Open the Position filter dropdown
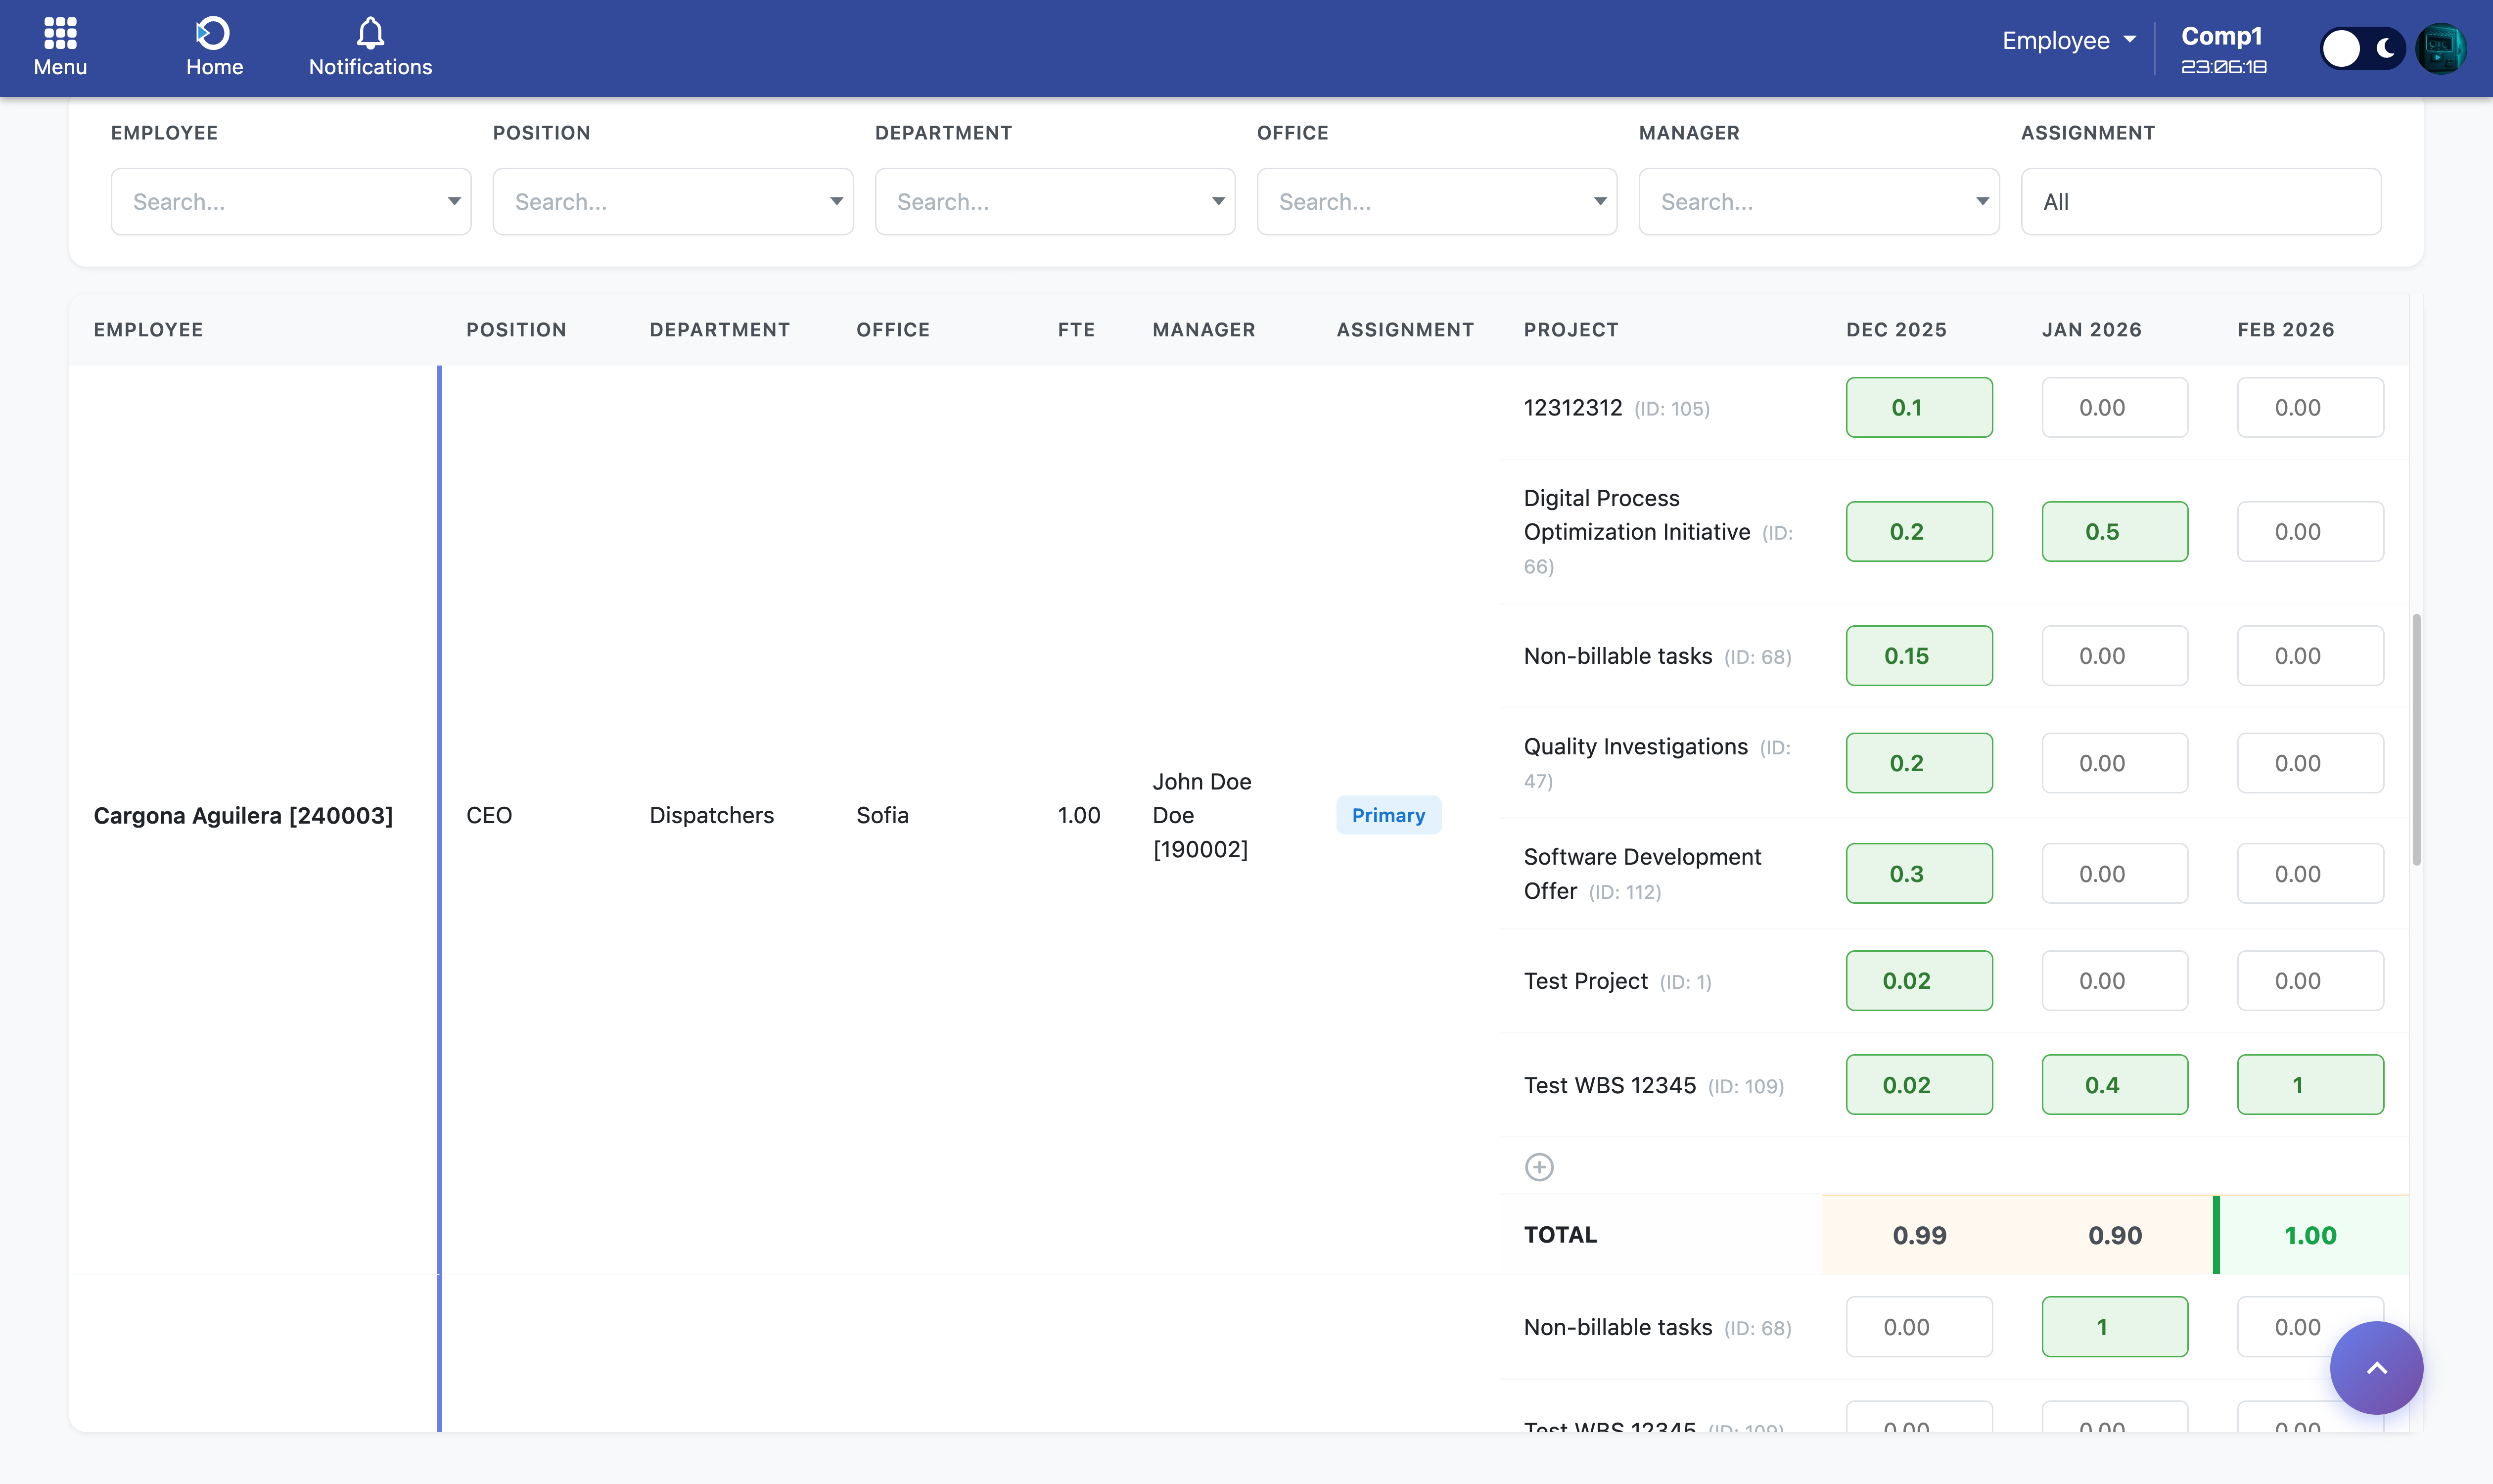The height and width of the screenshot is (1484, 2493). click(673, 202)
